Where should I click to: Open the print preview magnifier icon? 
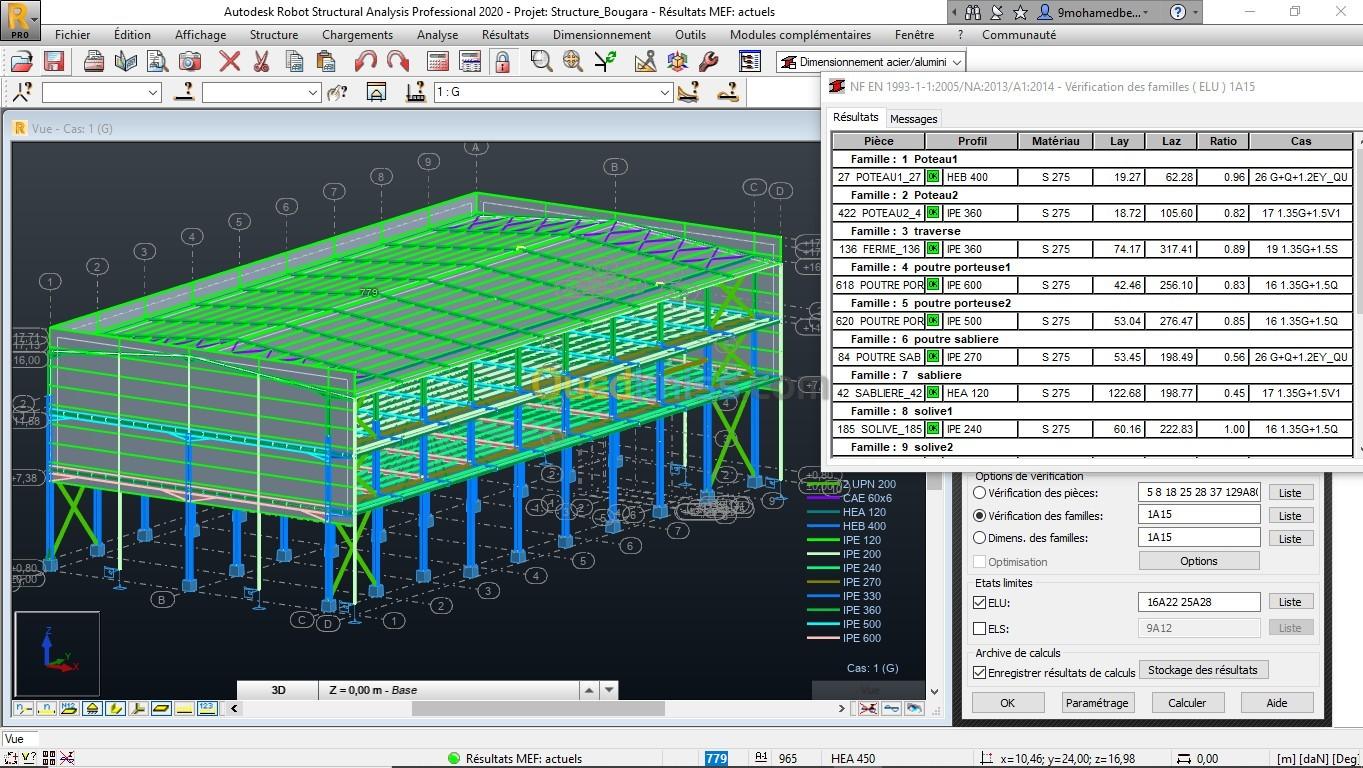pos(157,61)
